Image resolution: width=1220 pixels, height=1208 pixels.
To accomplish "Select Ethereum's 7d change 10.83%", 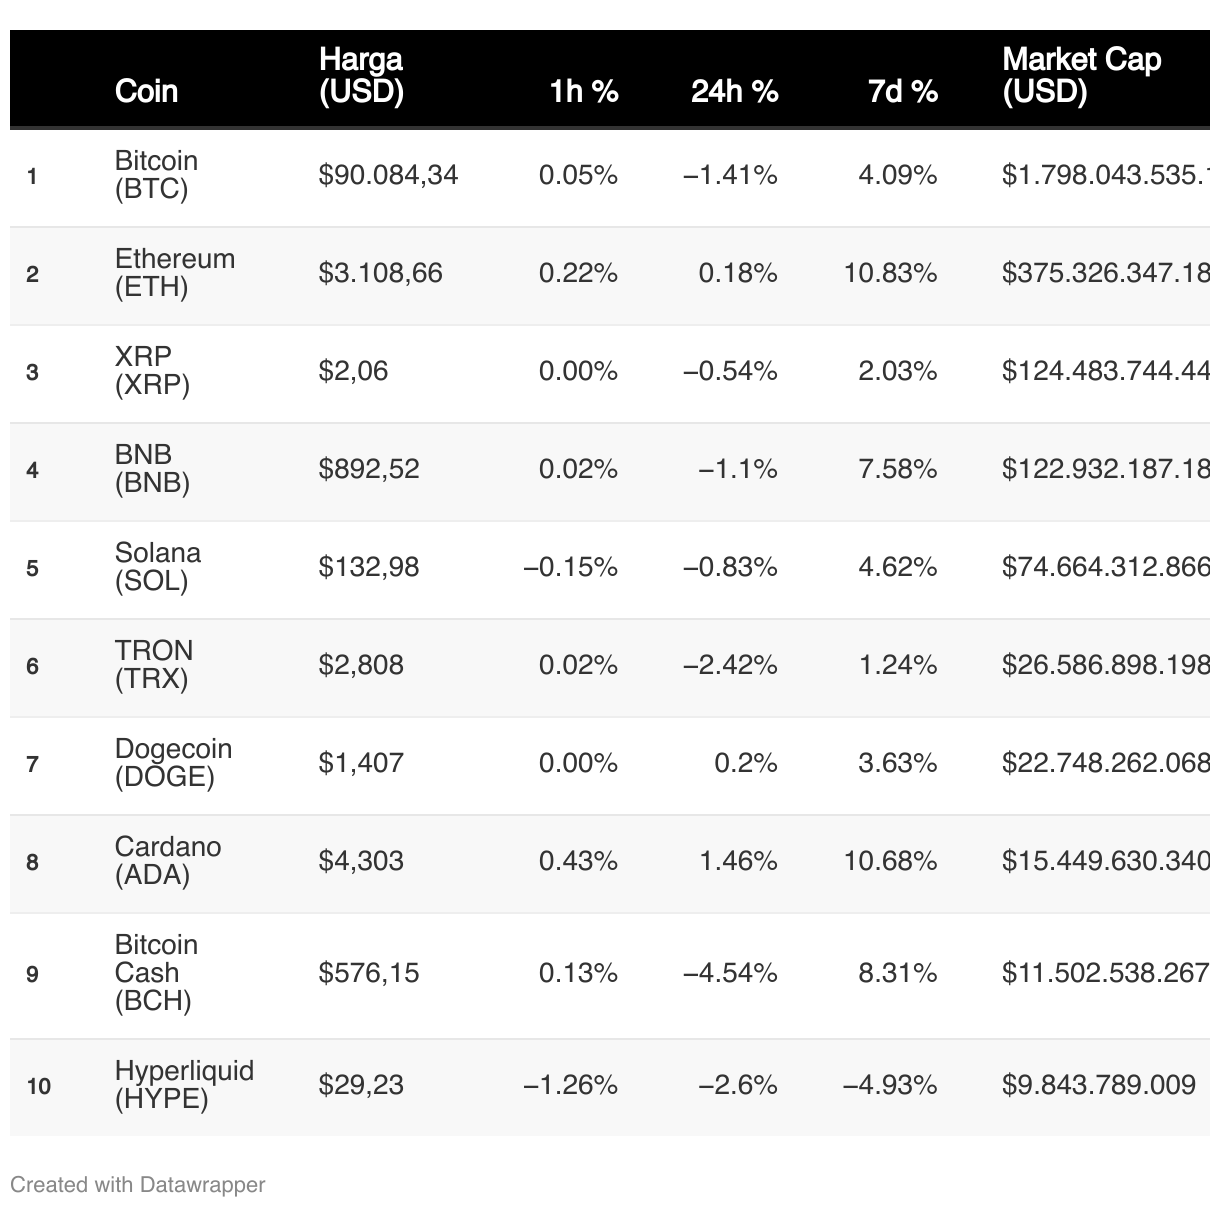I will click(890, 273).
